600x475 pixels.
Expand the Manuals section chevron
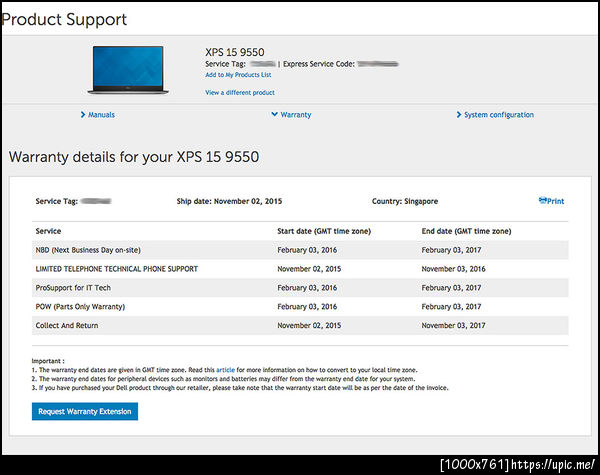83,114
